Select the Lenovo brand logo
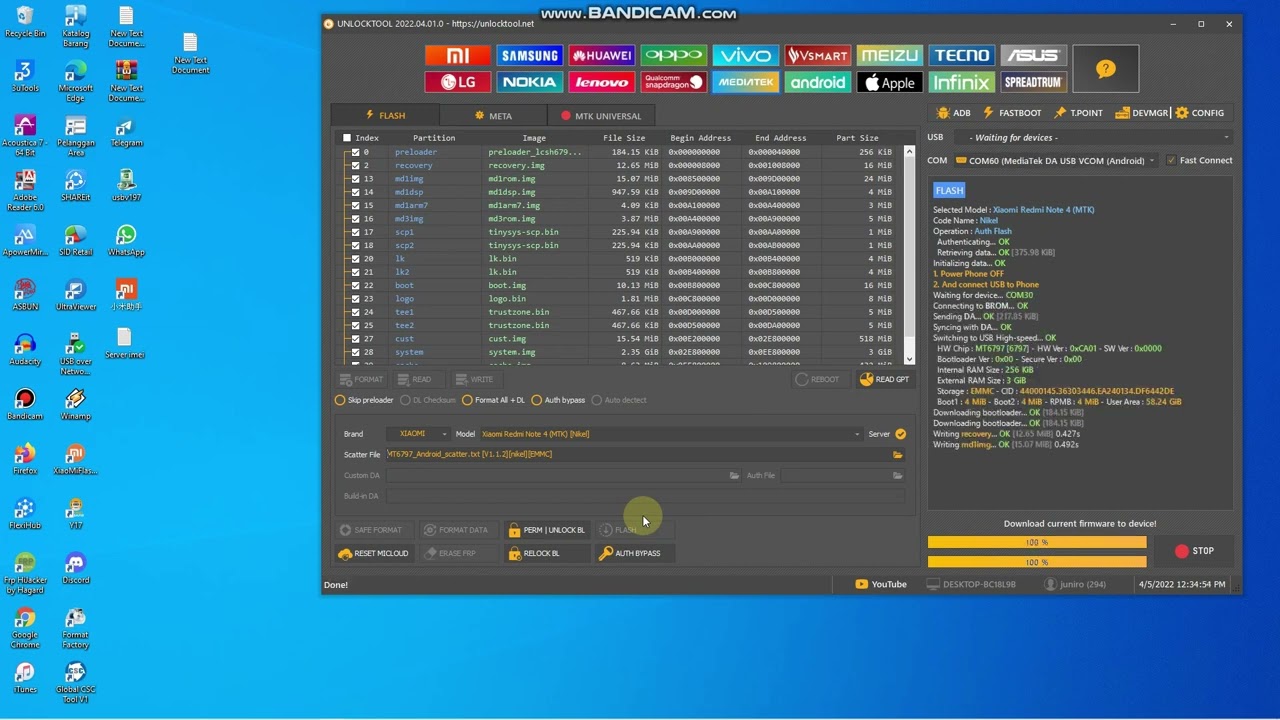The image size is (1280, 720). click(601, 83)
